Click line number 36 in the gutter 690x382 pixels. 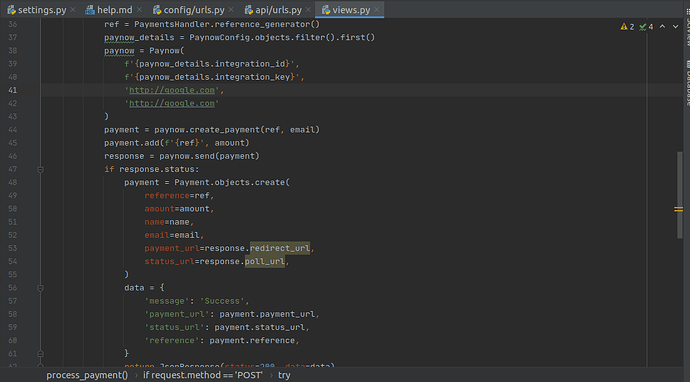[x=12, y=24]
